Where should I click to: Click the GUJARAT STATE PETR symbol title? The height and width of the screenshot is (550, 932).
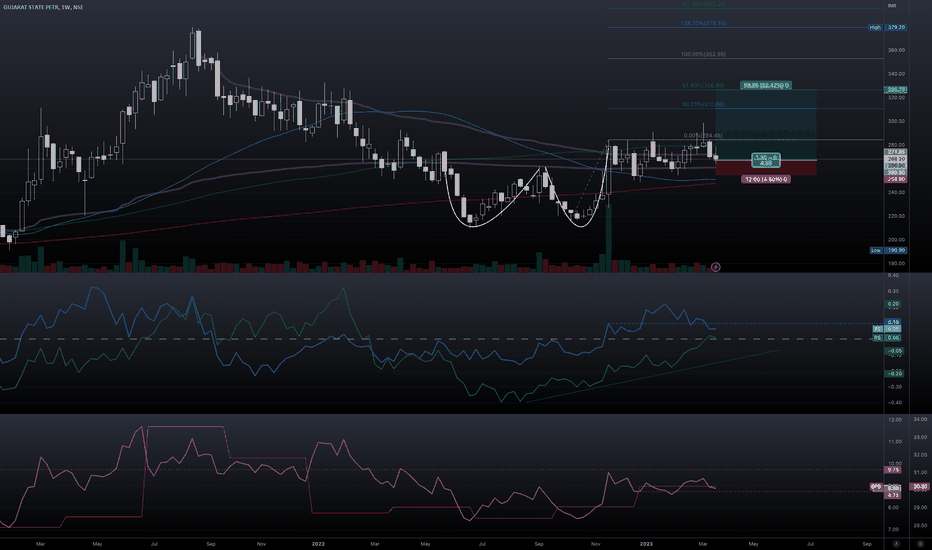pos(31,7)
